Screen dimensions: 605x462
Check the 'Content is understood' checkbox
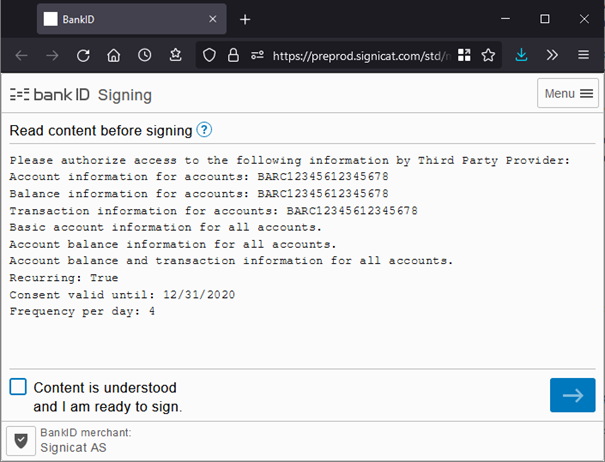click(18, 388)
